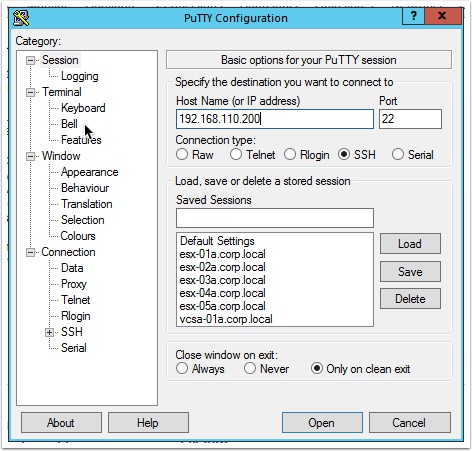Open the Keyboard category
This screenshot has width=472, height=451.
[x=83, y=108]
